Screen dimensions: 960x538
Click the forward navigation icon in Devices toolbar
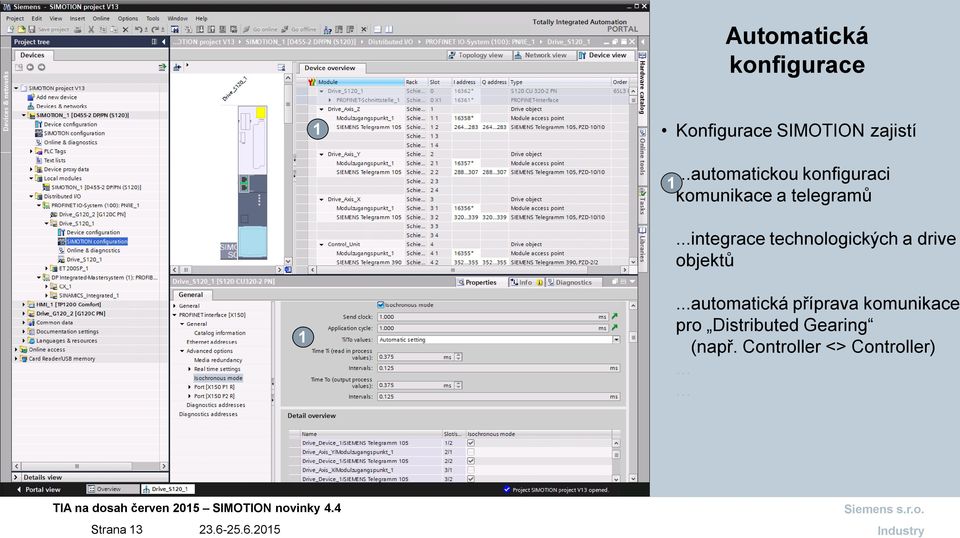point(41,67)
